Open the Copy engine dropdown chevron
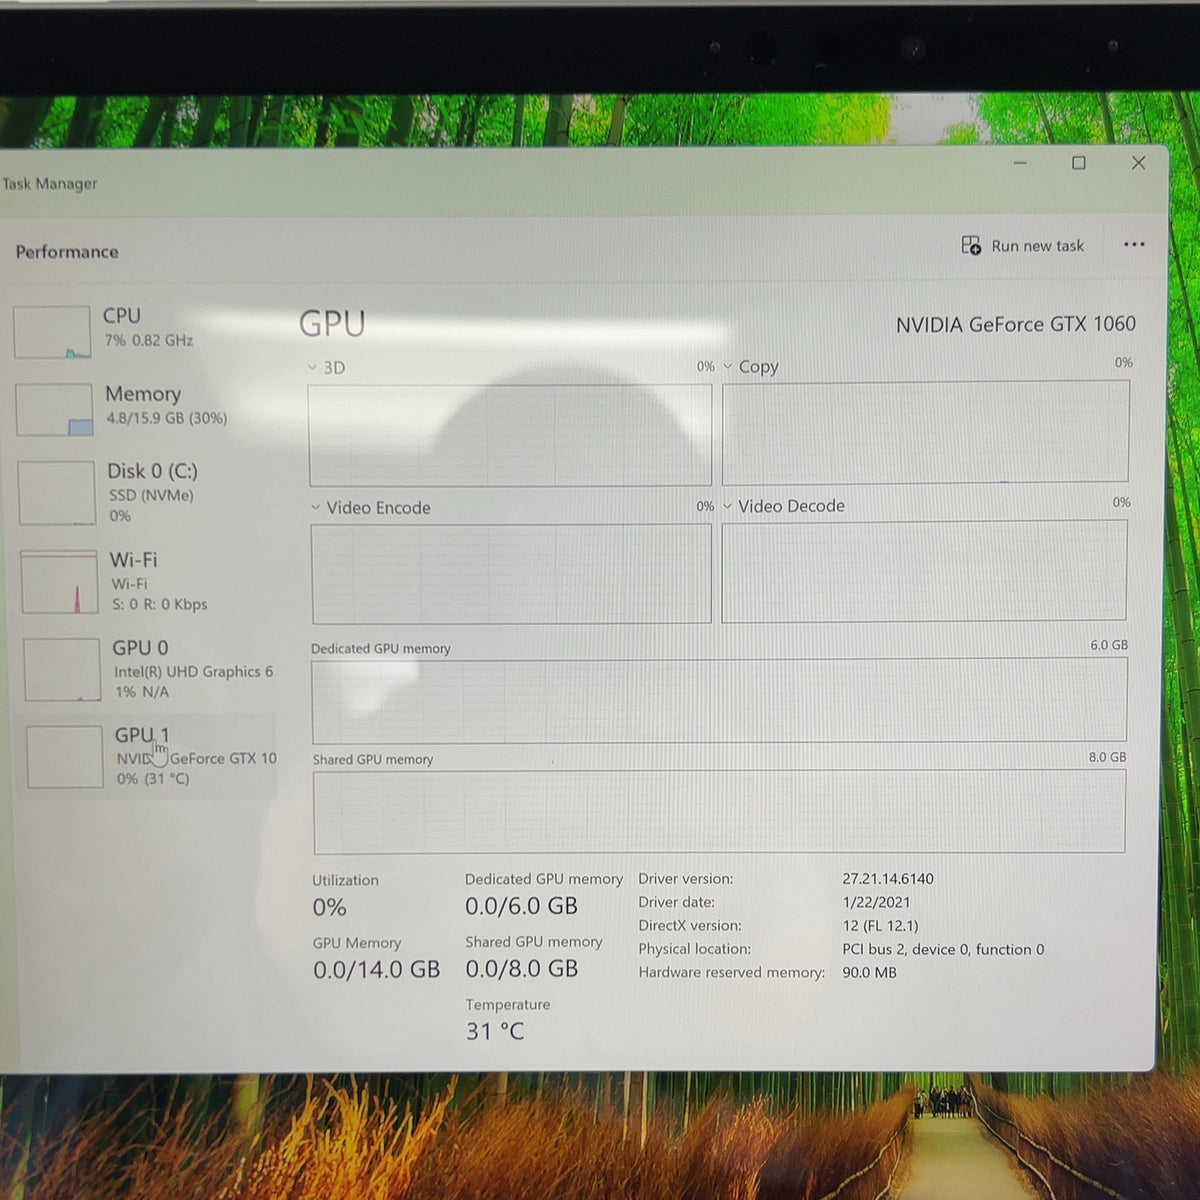1200x1200 pixels. coord(728,366)
